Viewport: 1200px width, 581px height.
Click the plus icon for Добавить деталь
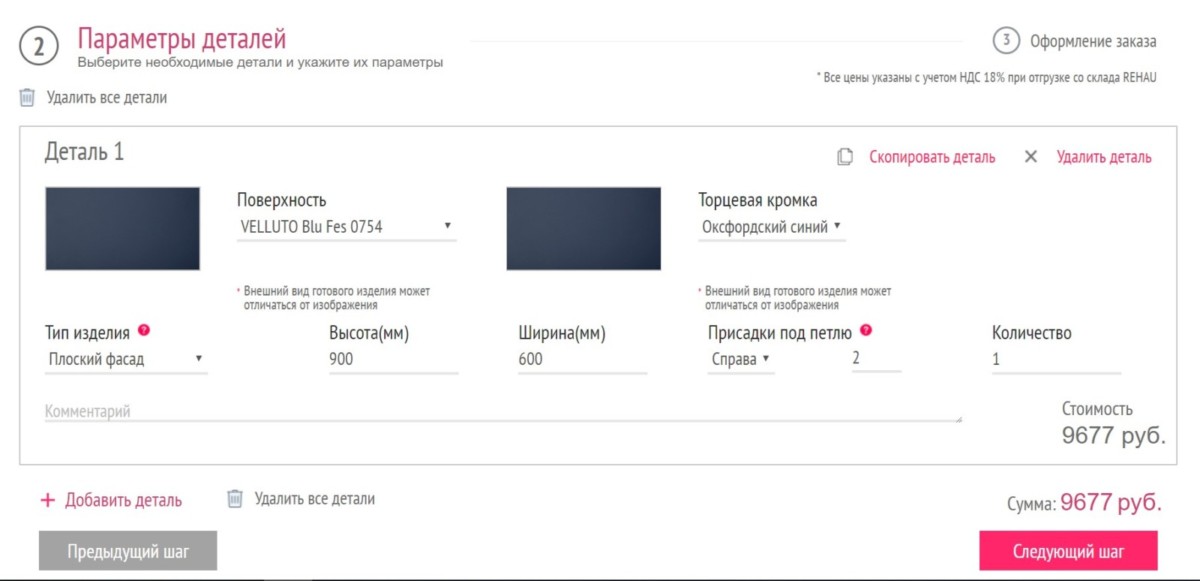point(47,500)
